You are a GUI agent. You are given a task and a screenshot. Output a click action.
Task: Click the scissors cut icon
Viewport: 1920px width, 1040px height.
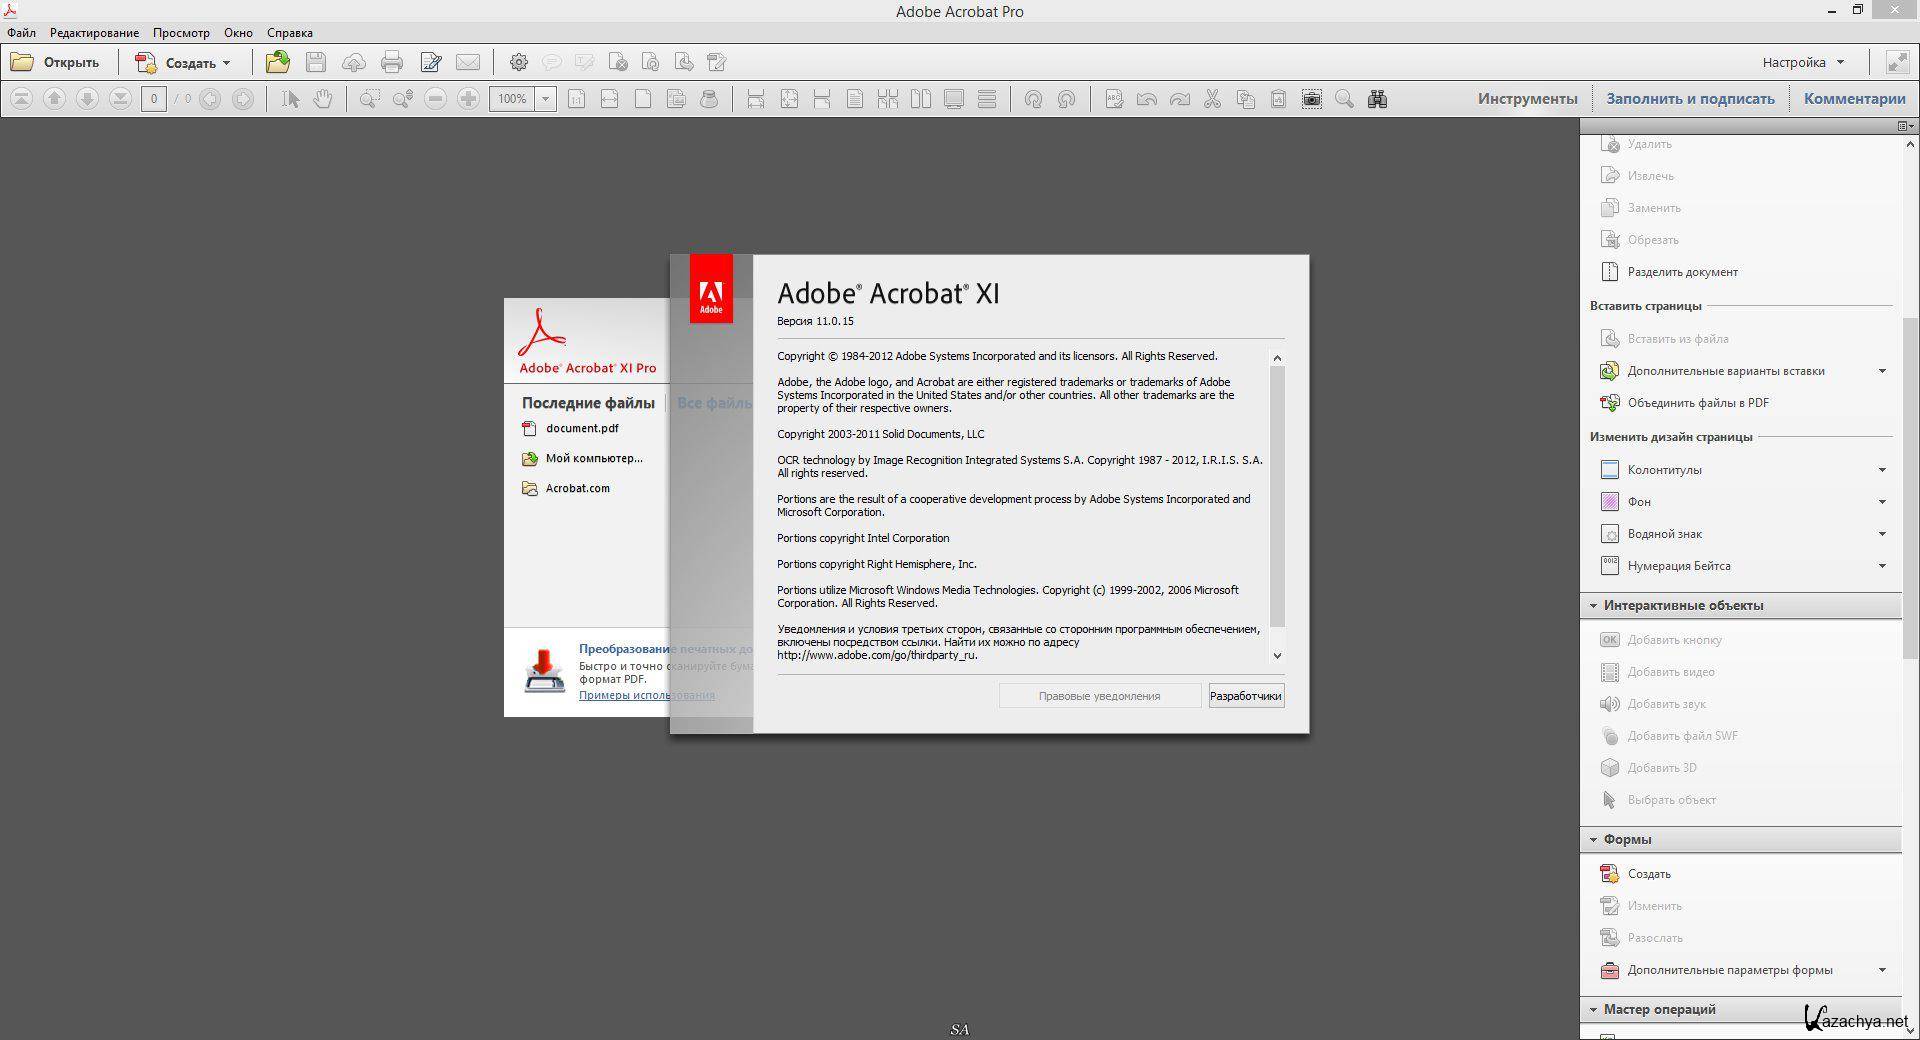point(1212,99)
